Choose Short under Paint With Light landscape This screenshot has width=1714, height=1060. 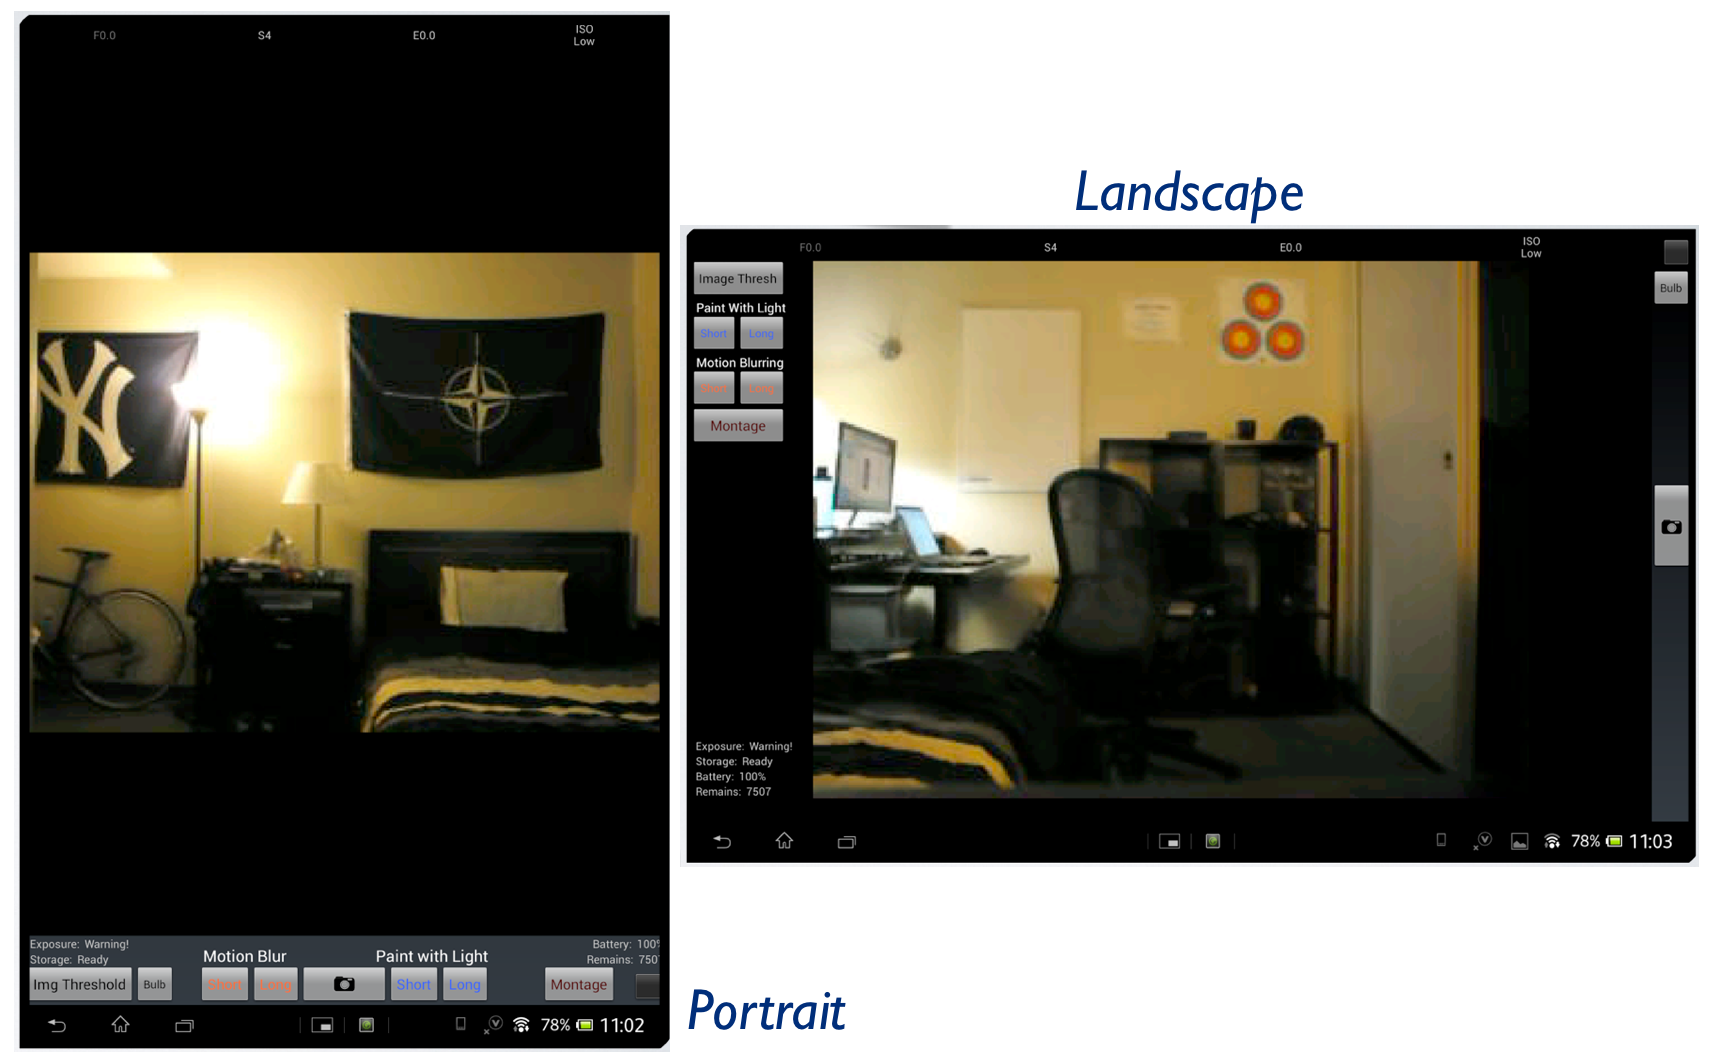point(714,333)
